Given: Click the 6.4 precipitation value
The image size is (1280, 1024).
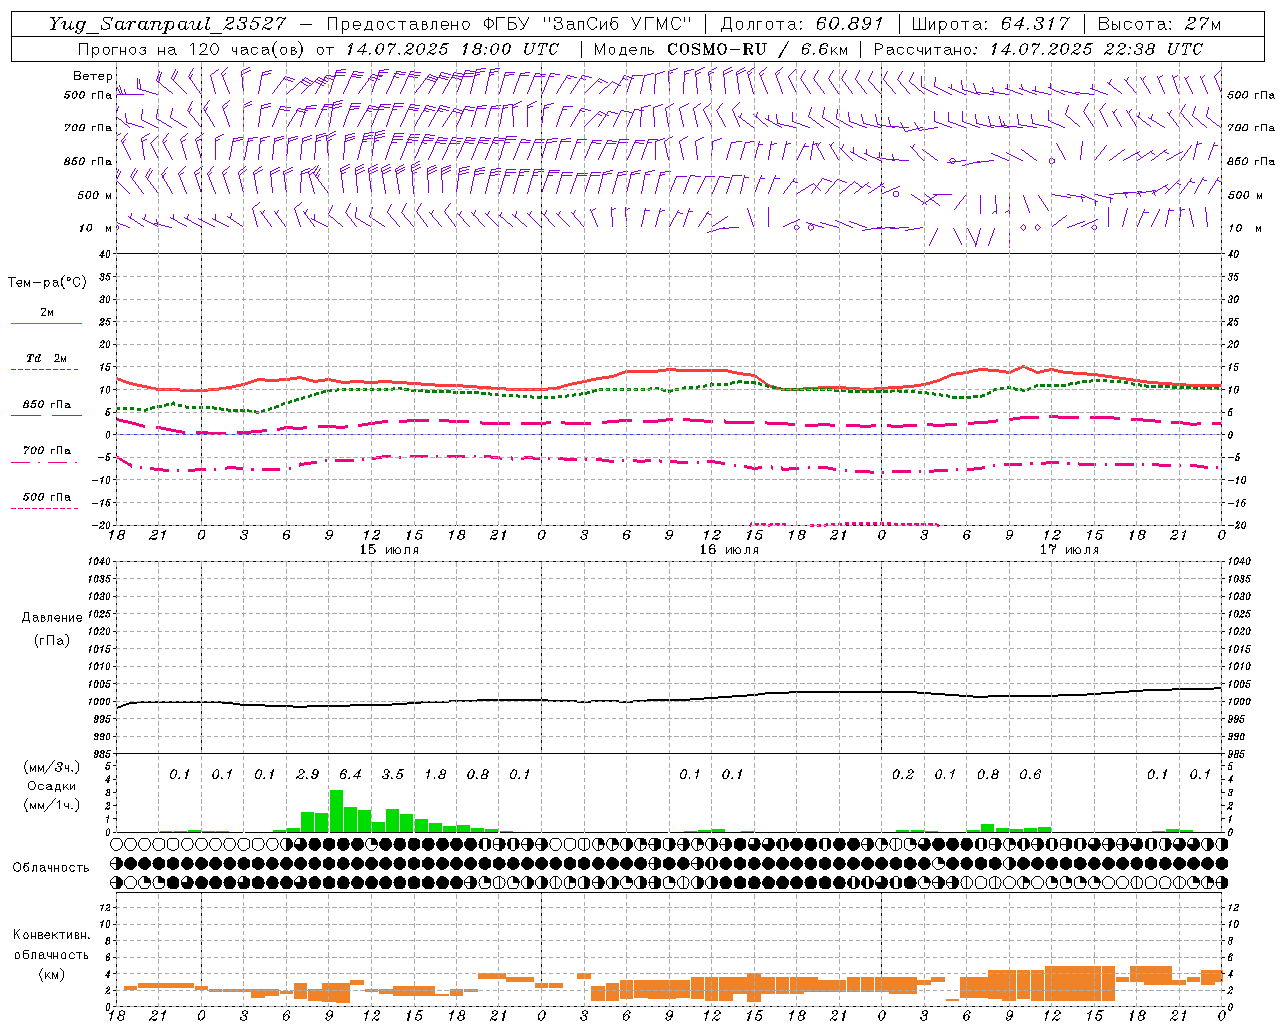Looking at the screenshot, I should [x=350, y=774].
